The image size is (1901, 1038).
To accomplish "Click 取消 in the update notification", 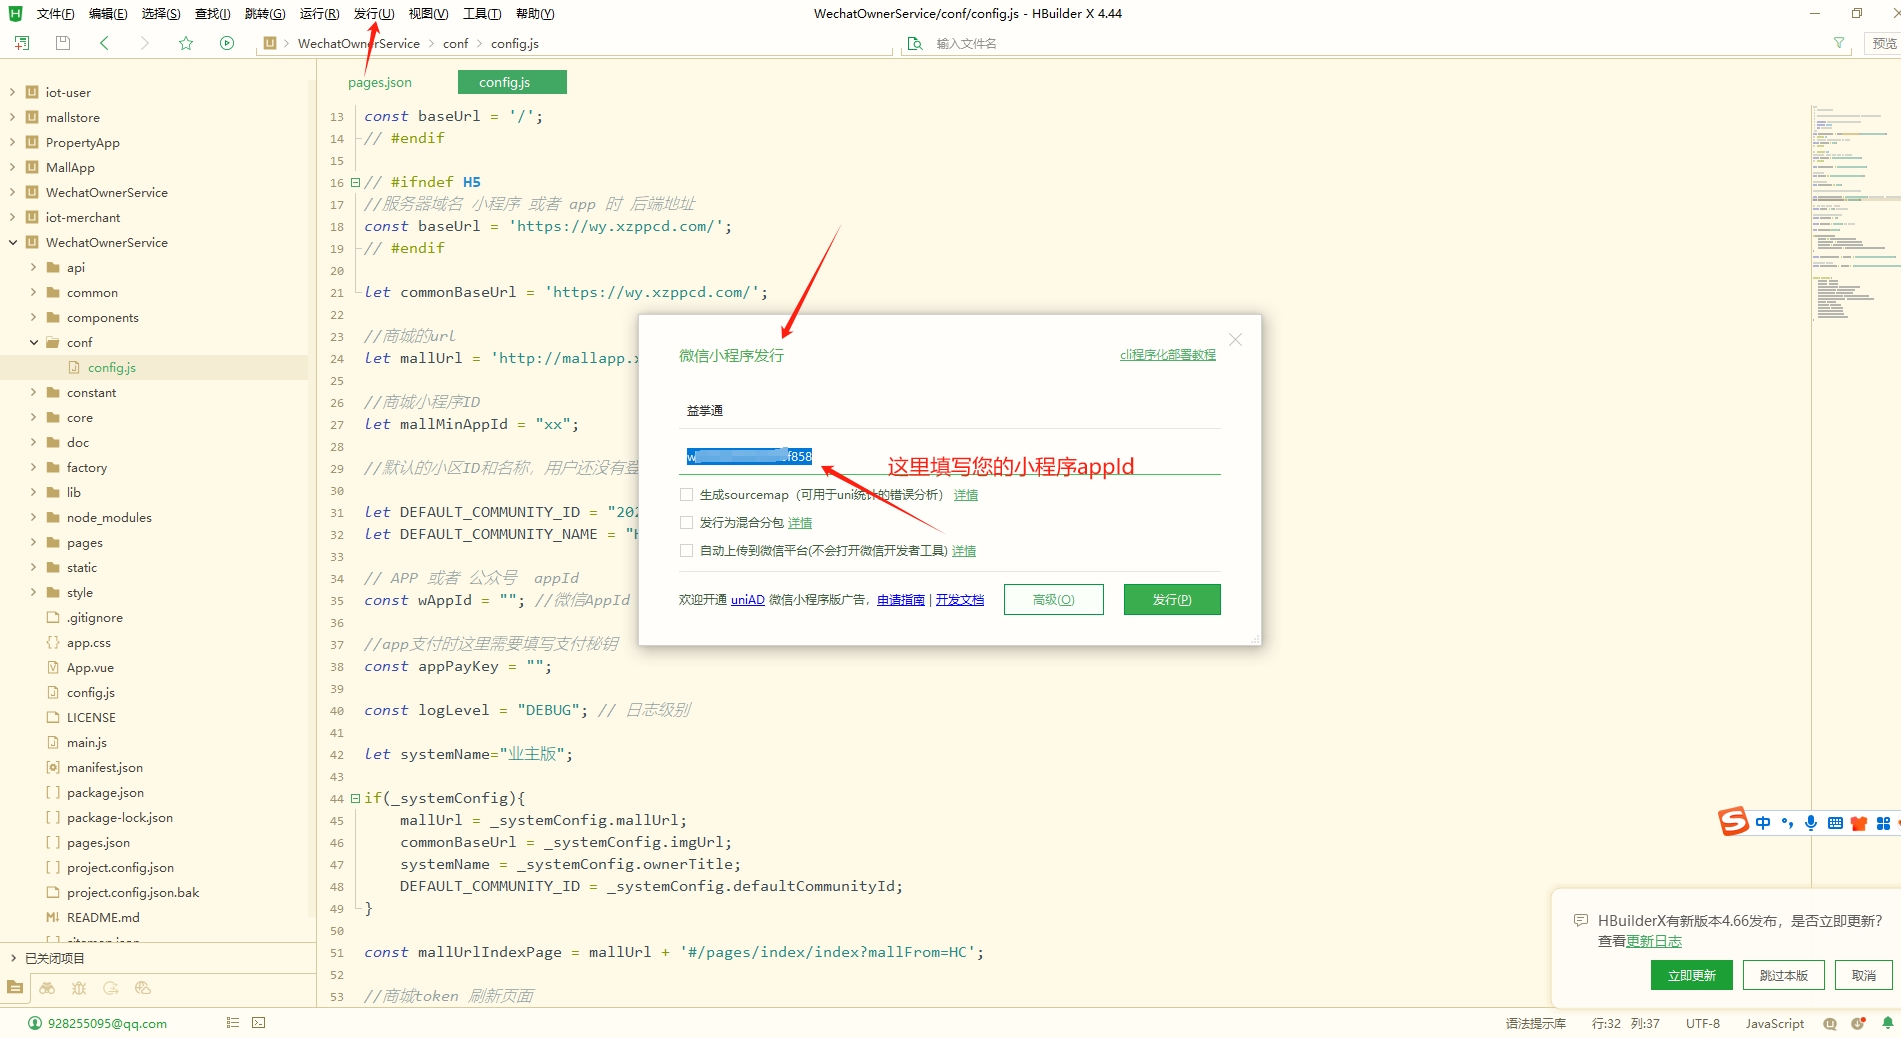I will 1864,975.
